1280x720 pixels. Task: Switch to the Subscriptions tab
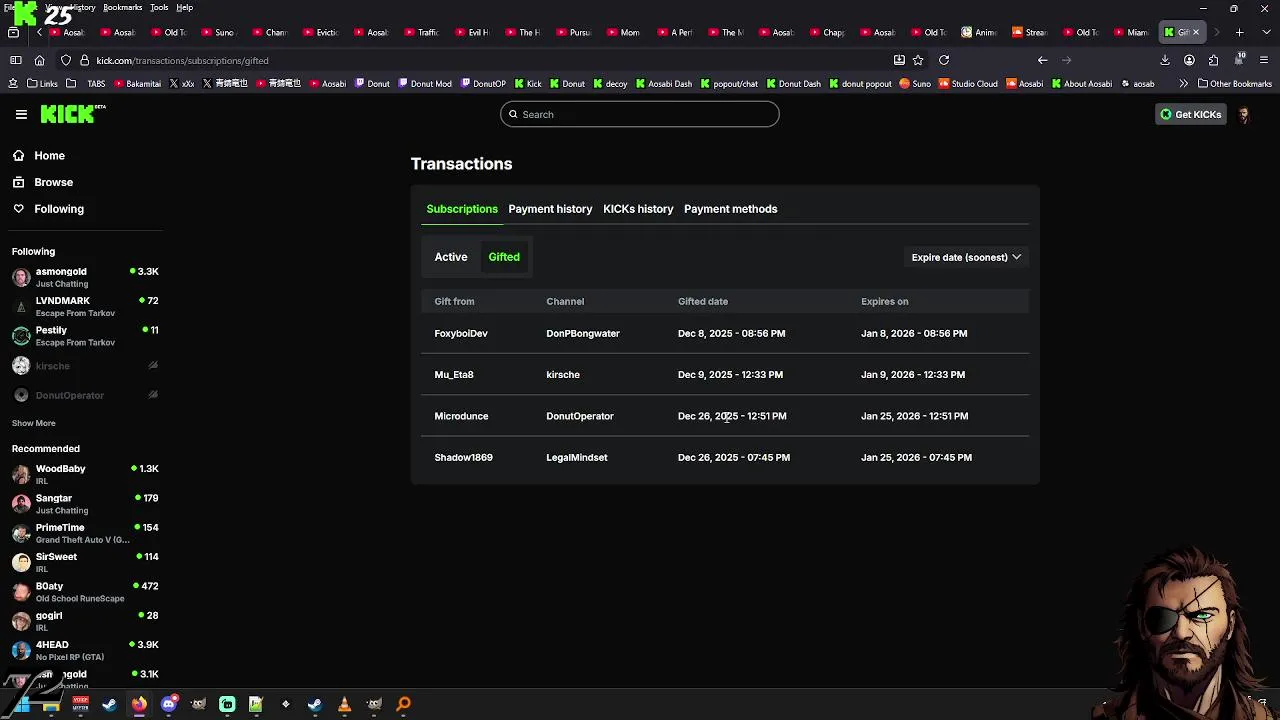pos(462,209)
